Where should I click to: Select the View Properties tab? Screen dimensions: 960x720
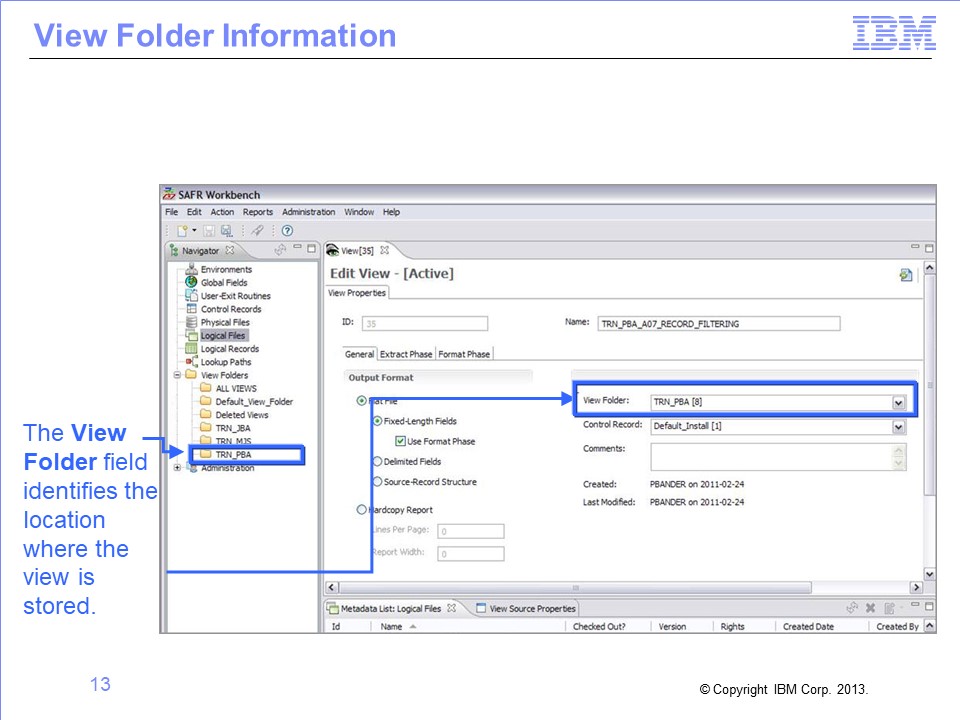(357, 293)
